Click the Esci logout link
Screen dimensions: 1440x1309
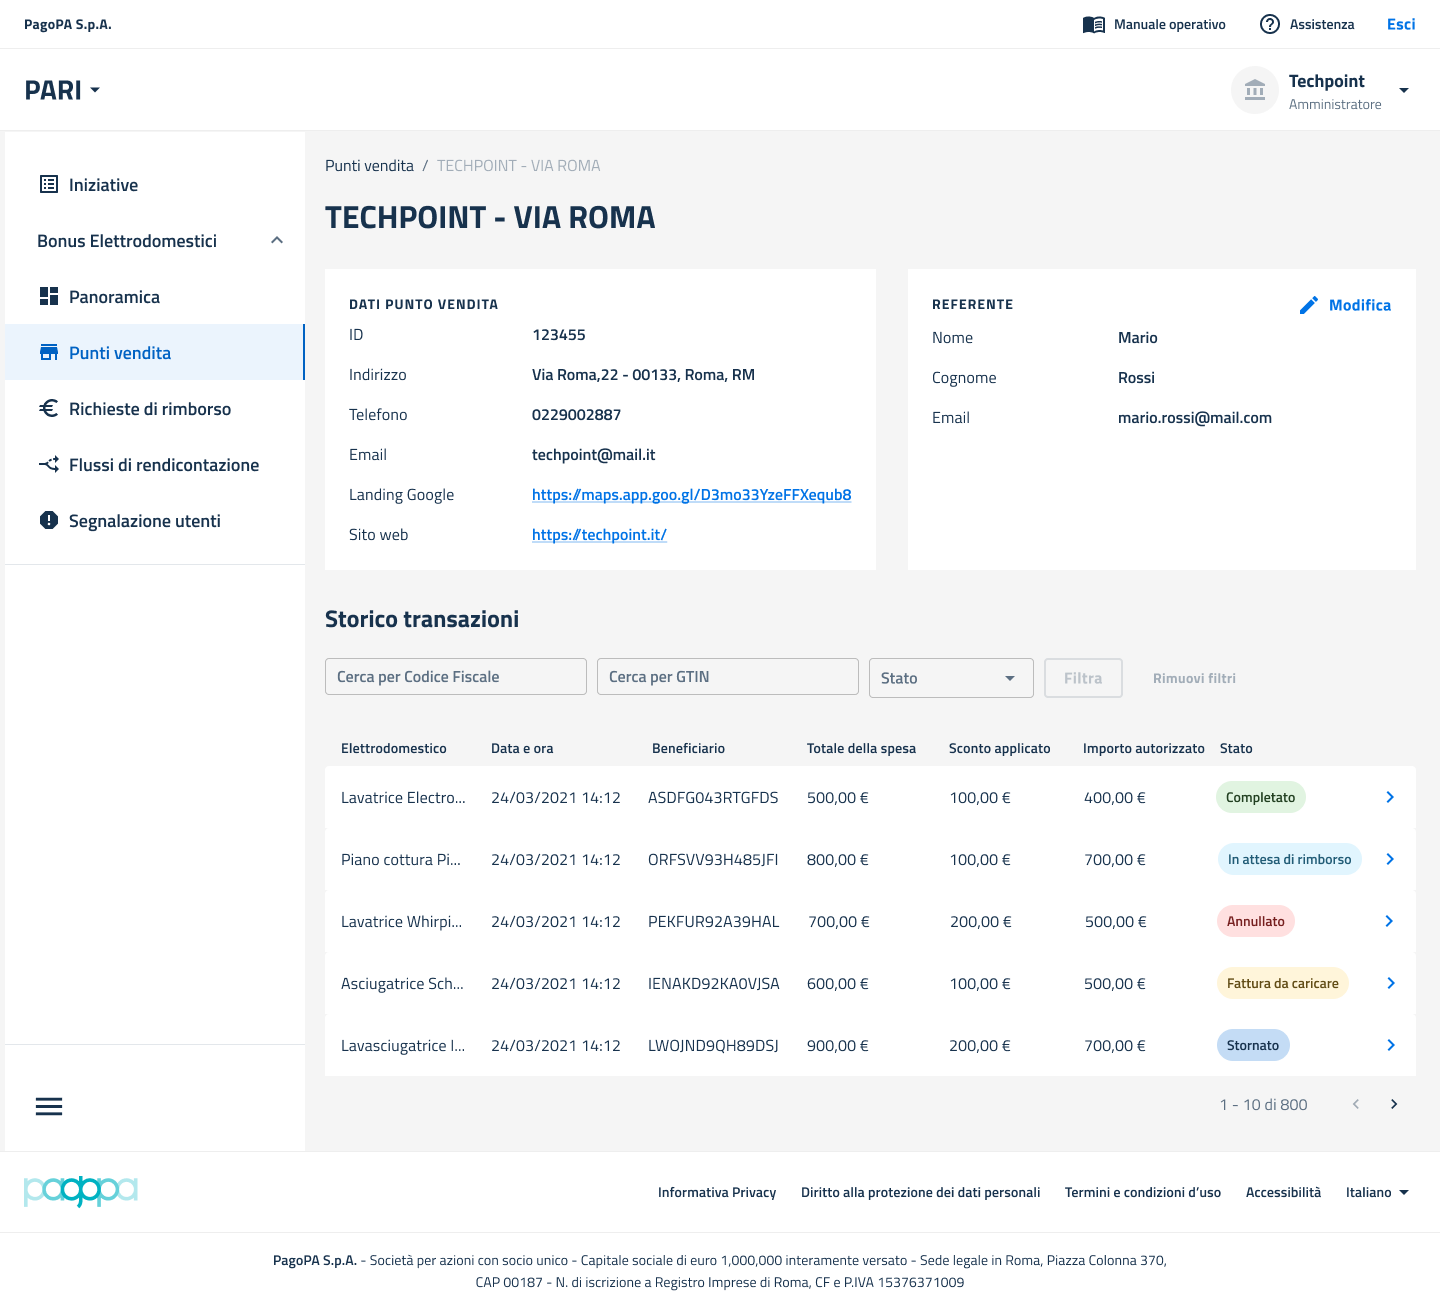pos(1400,25)
